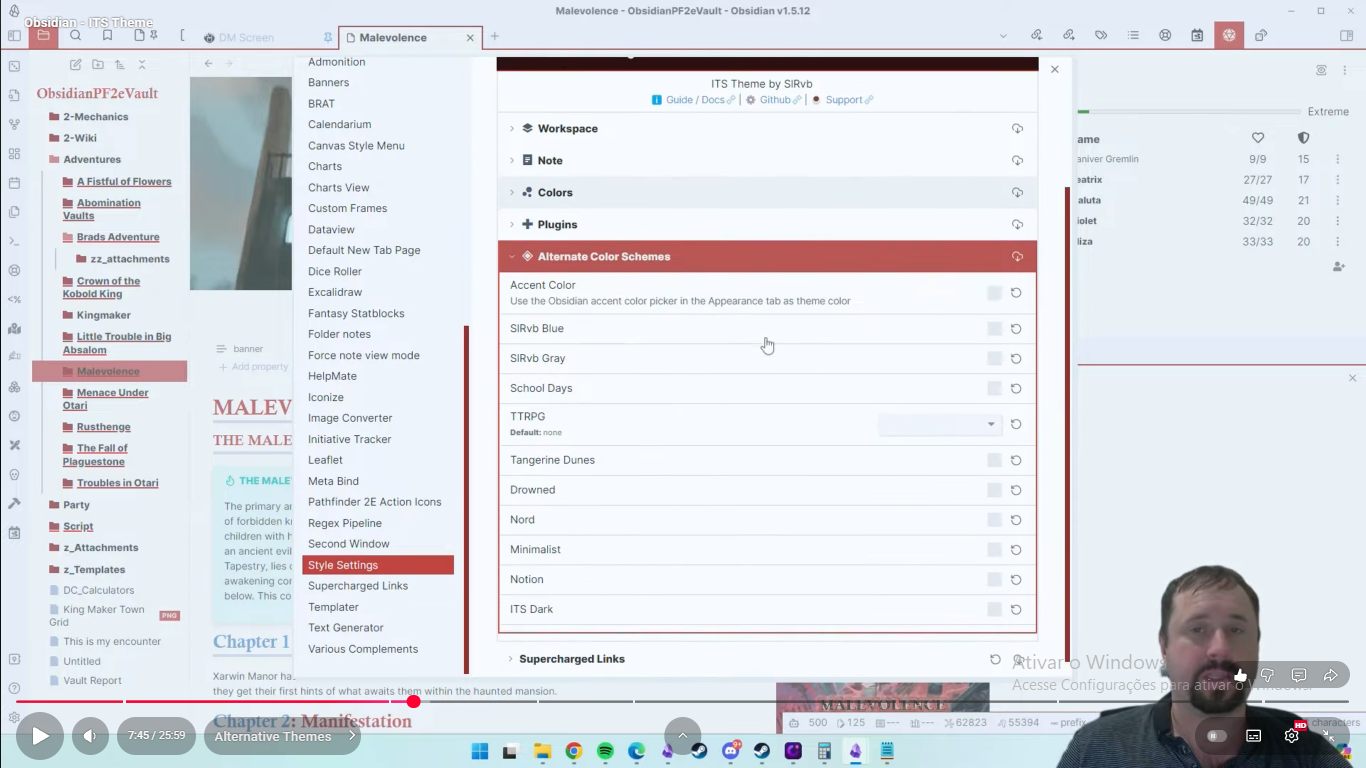
Task: Select the file explorer folder icon
Action: click(x=43, y=36)
